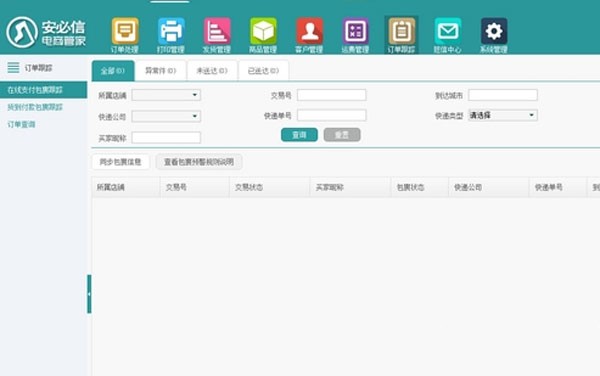This screenshot has width=600, height=376.
Task: Open the 短信中心 envelope icon
Action: [x=447, y=35]
